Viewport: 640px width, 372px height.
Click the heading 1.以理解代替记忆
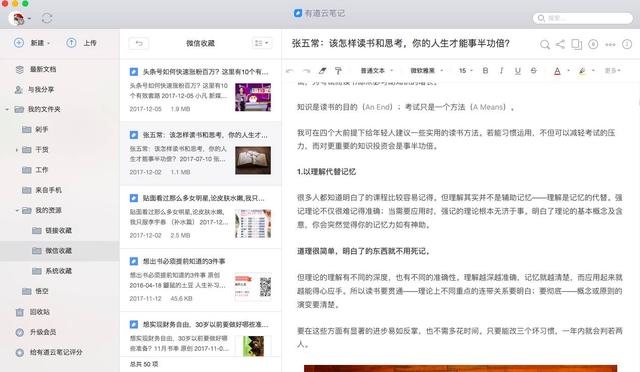tap(326, 172)
